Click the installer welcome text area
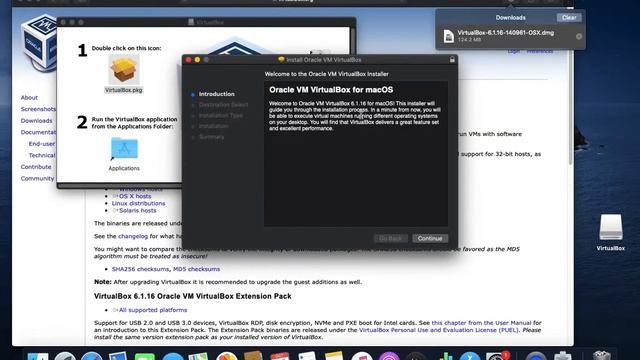 pos(356,153)
